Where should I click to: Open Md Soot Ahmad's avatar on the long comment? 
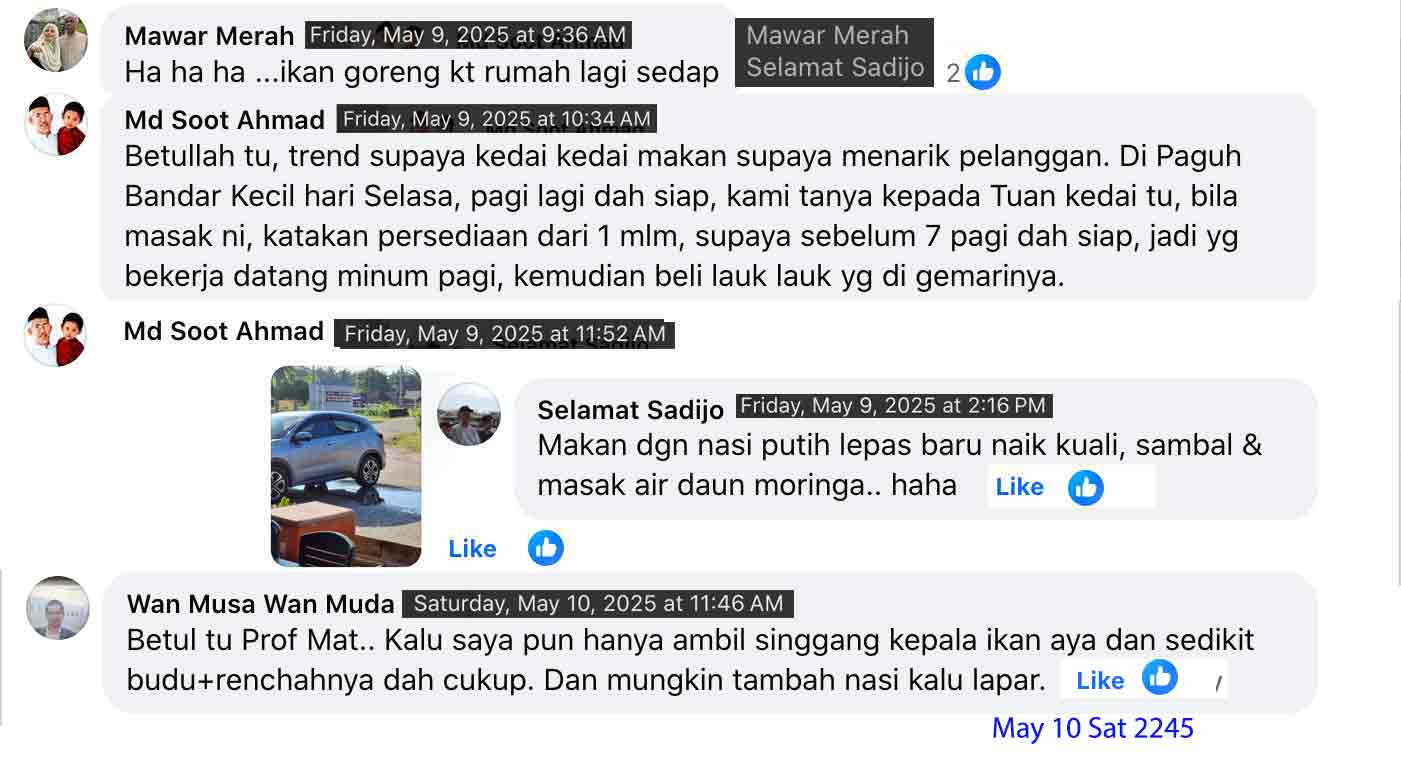click(56, 125)
